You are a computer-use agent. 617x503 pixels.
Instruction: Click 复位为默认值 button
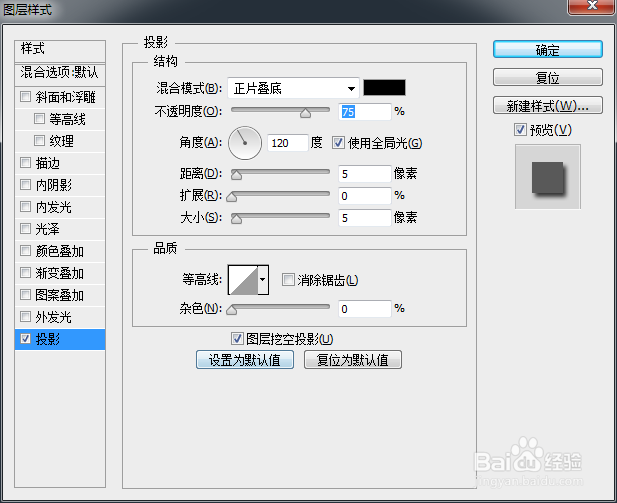(353, 360)
